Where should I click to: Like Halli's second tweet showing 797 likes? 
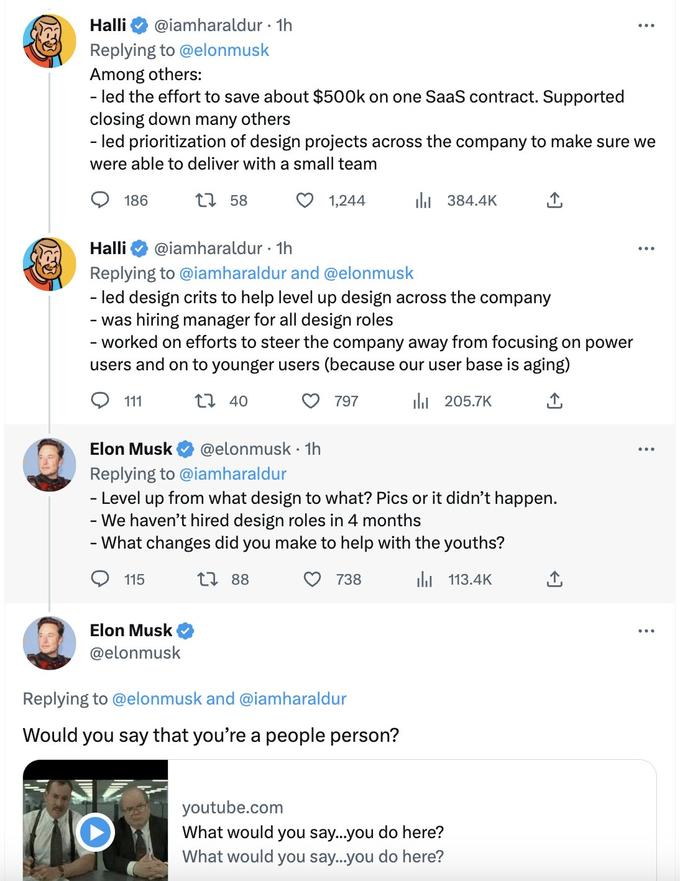coord(312,401)
